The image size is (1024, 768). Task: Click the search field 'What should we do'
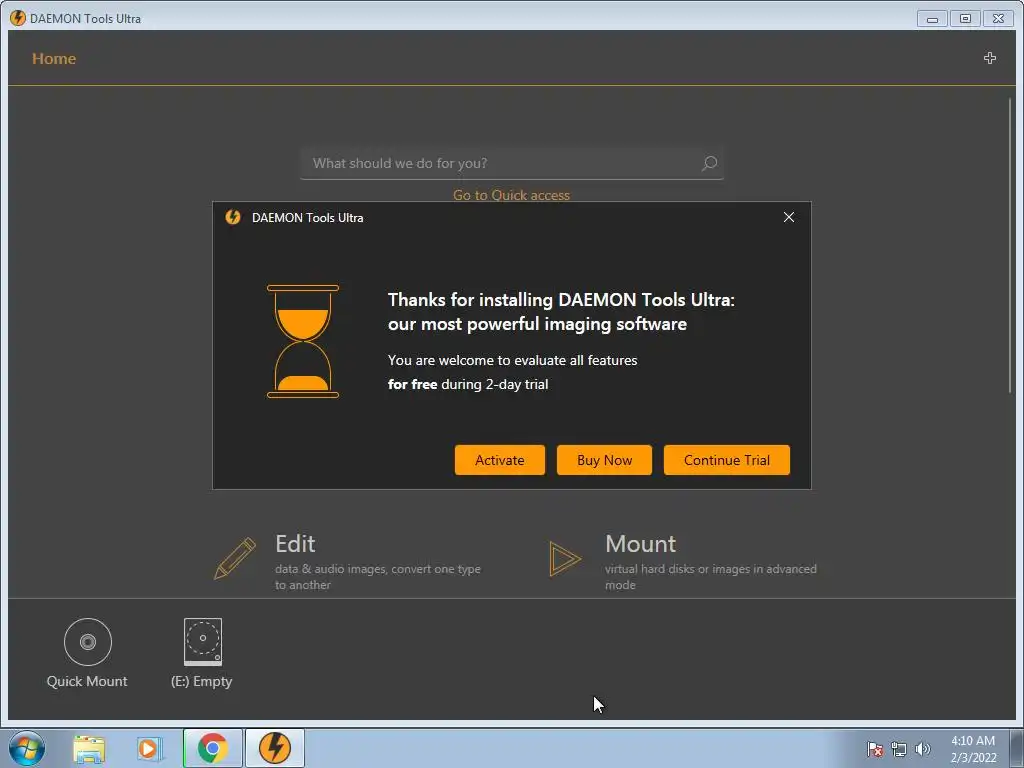511,163
